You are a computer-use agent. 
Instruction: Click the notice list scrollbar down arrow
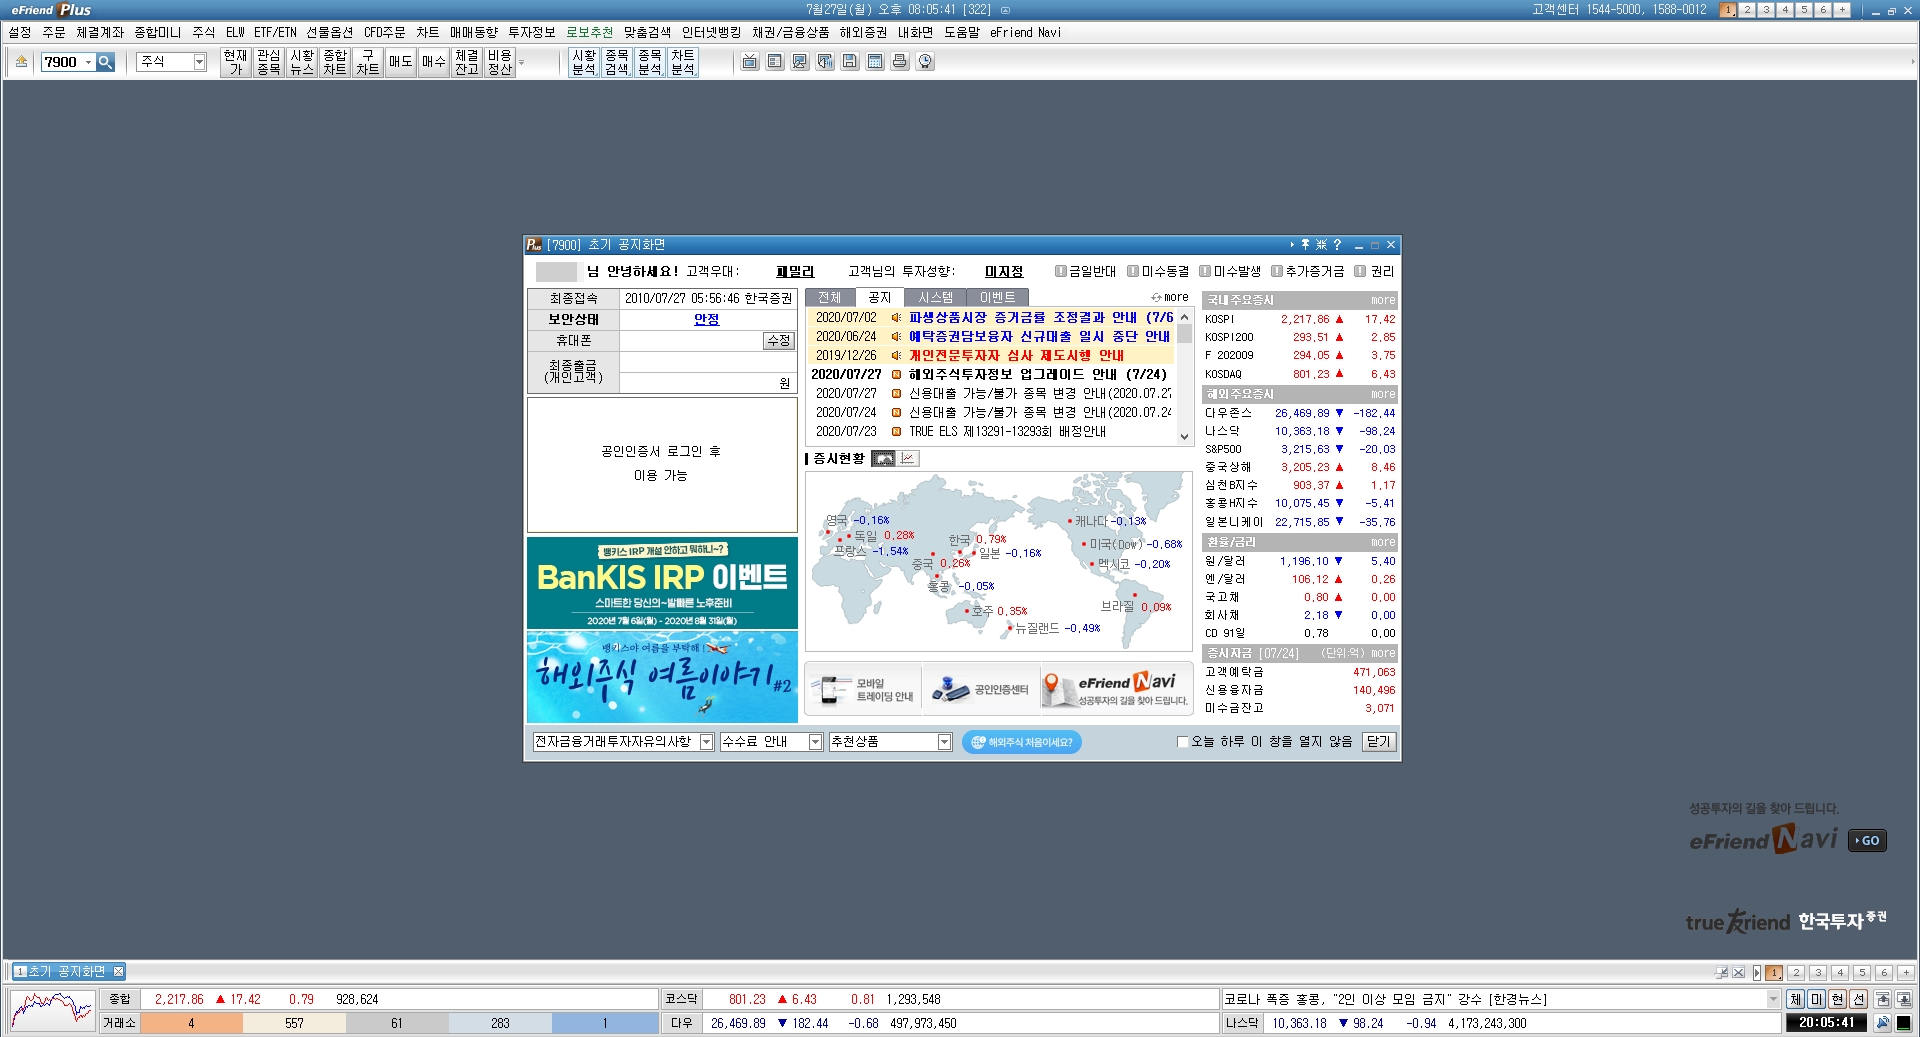click(1185, 437)
